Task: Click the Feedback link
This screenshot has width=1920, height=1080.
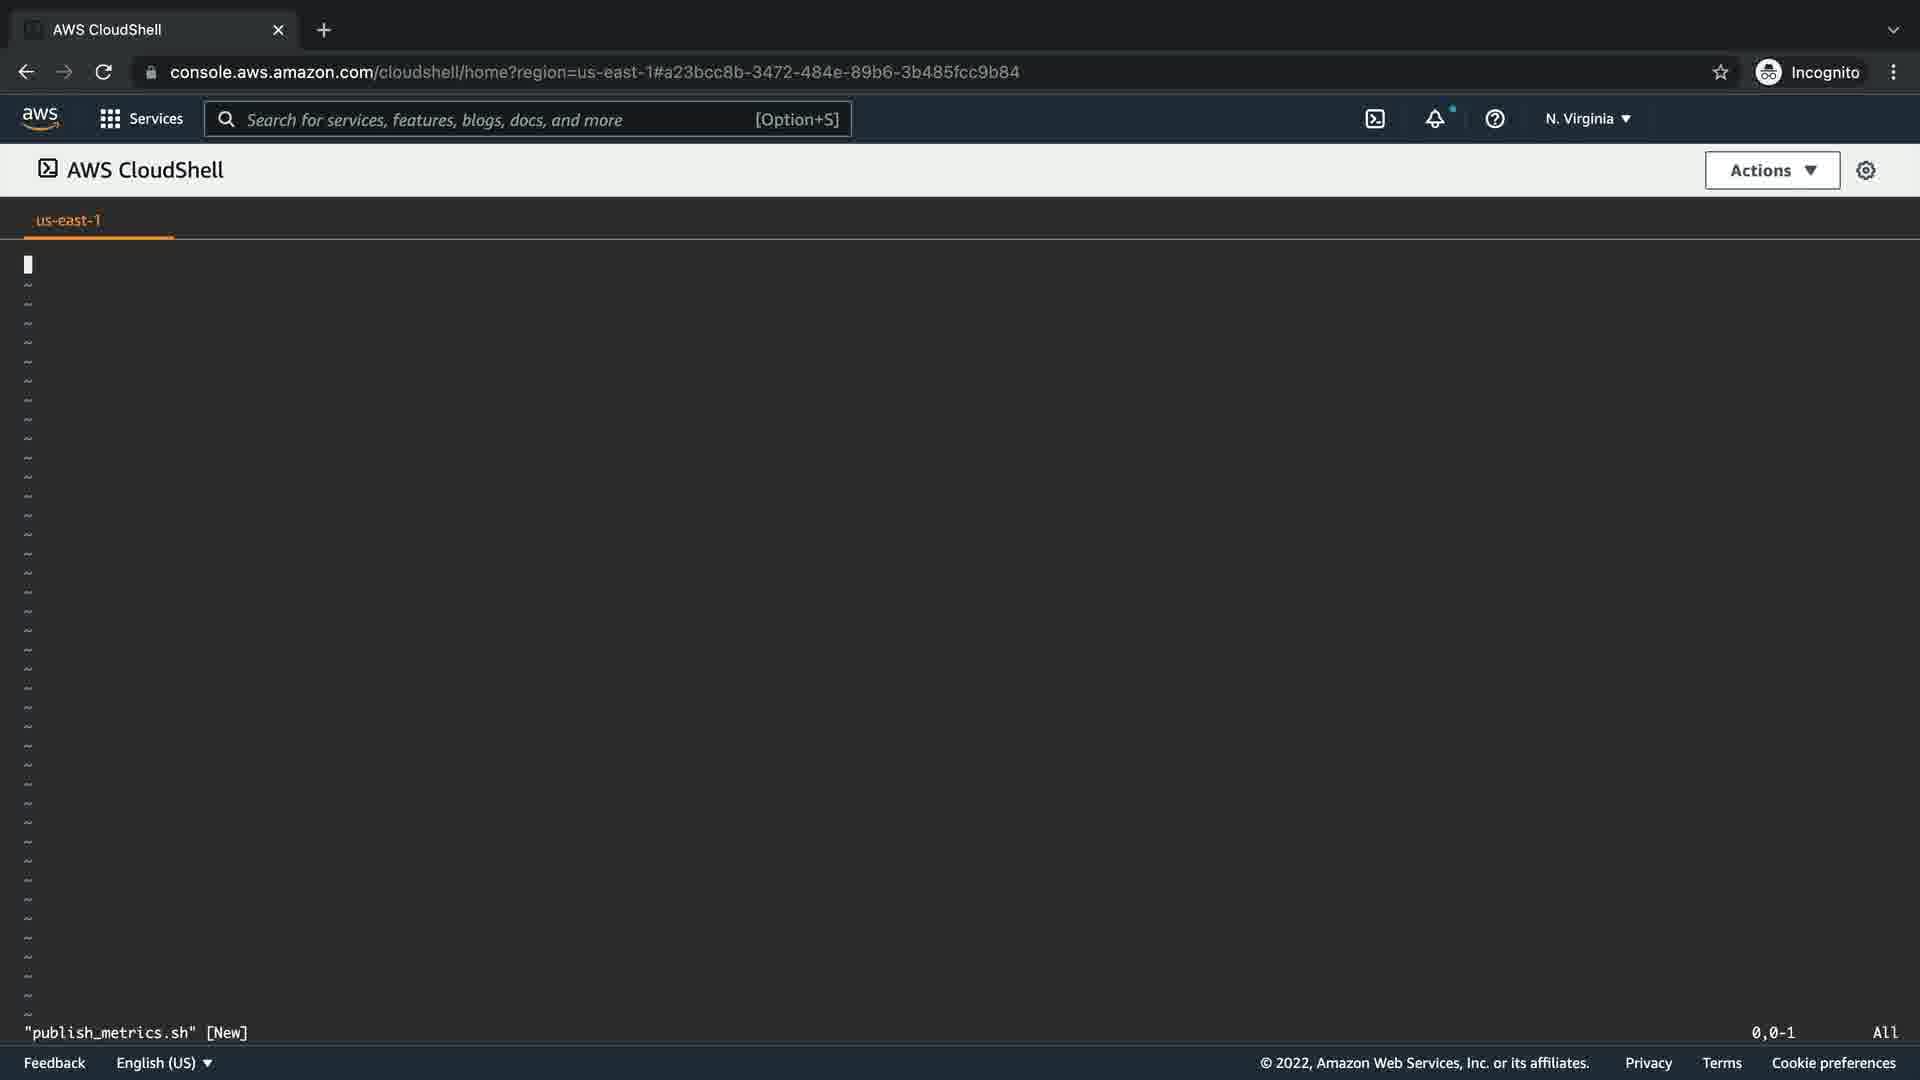Action: click(54, 1063)
